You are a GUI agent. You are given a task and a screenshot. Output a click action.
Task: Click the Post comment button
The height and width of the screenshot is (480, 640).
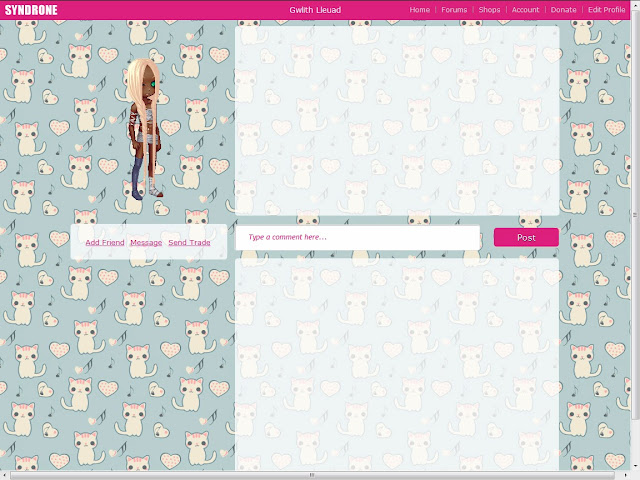point(526,238)
